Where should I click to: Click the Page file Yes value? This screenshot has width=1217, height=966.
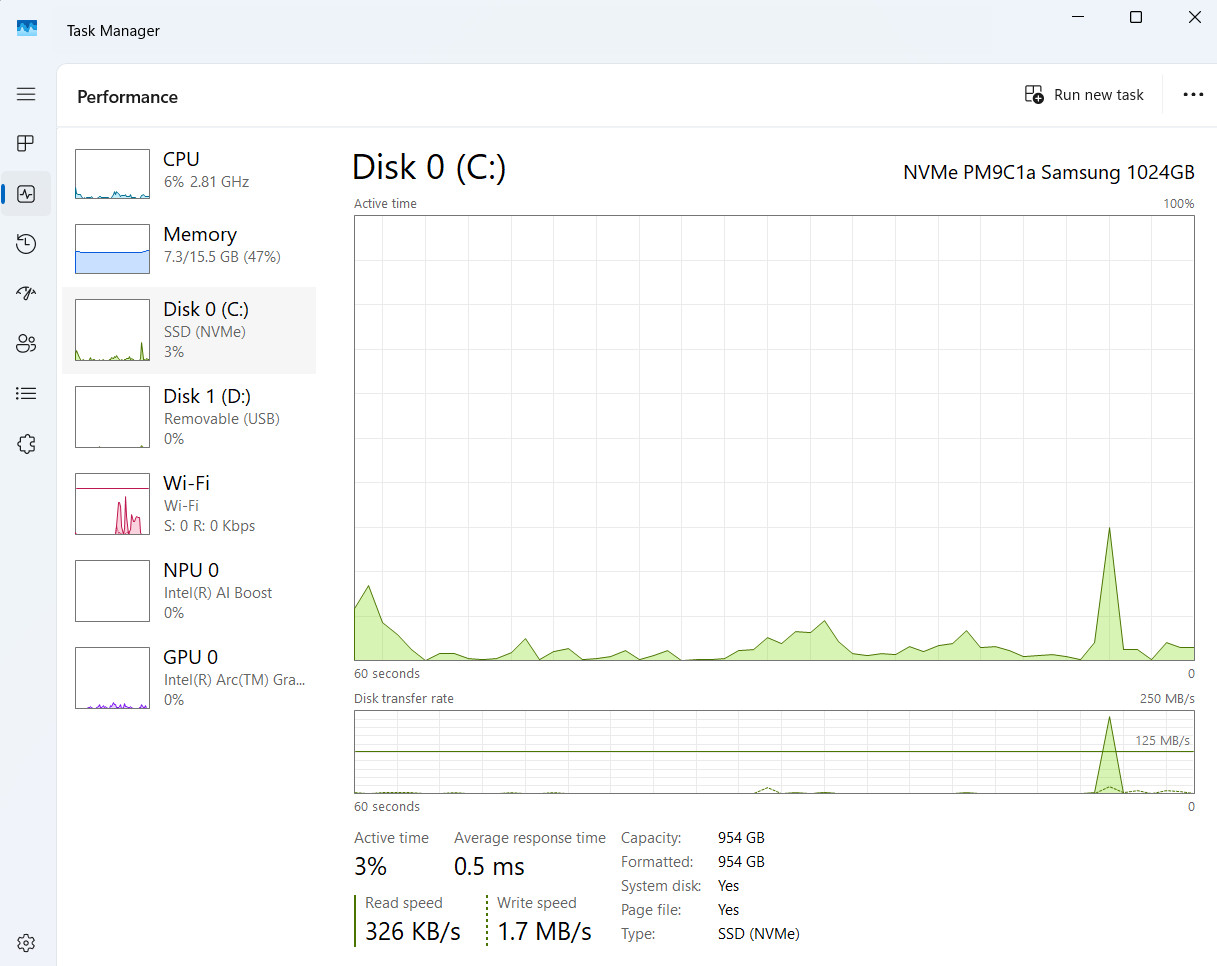(x=729, y=910)
